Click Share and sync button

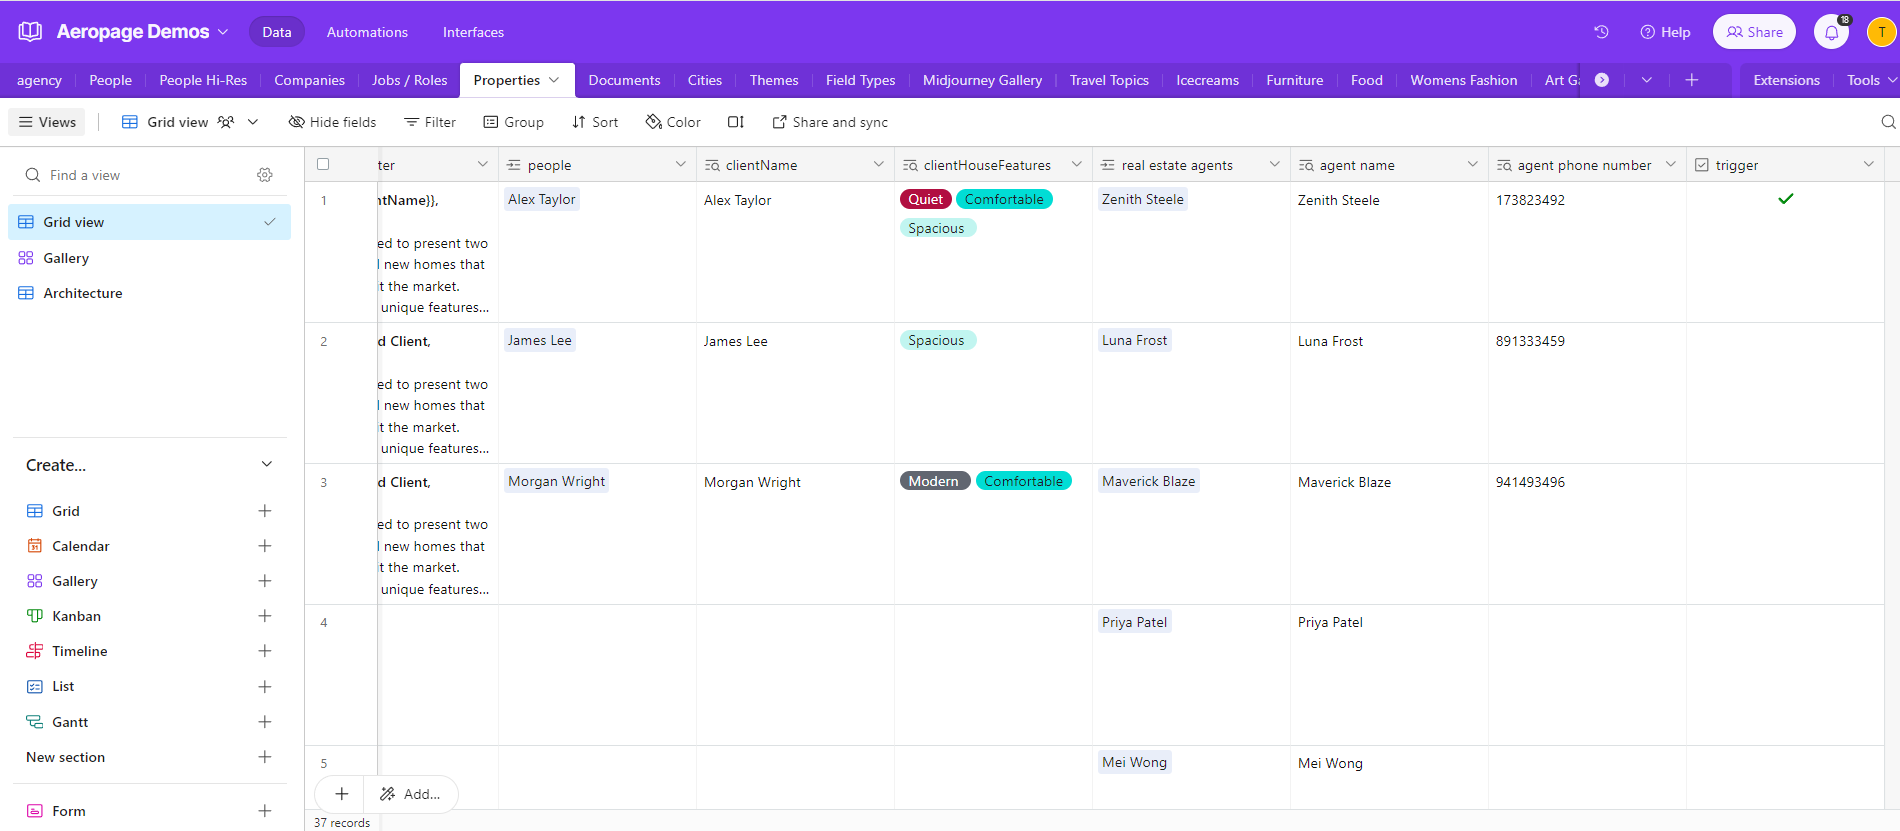(830, 122)
